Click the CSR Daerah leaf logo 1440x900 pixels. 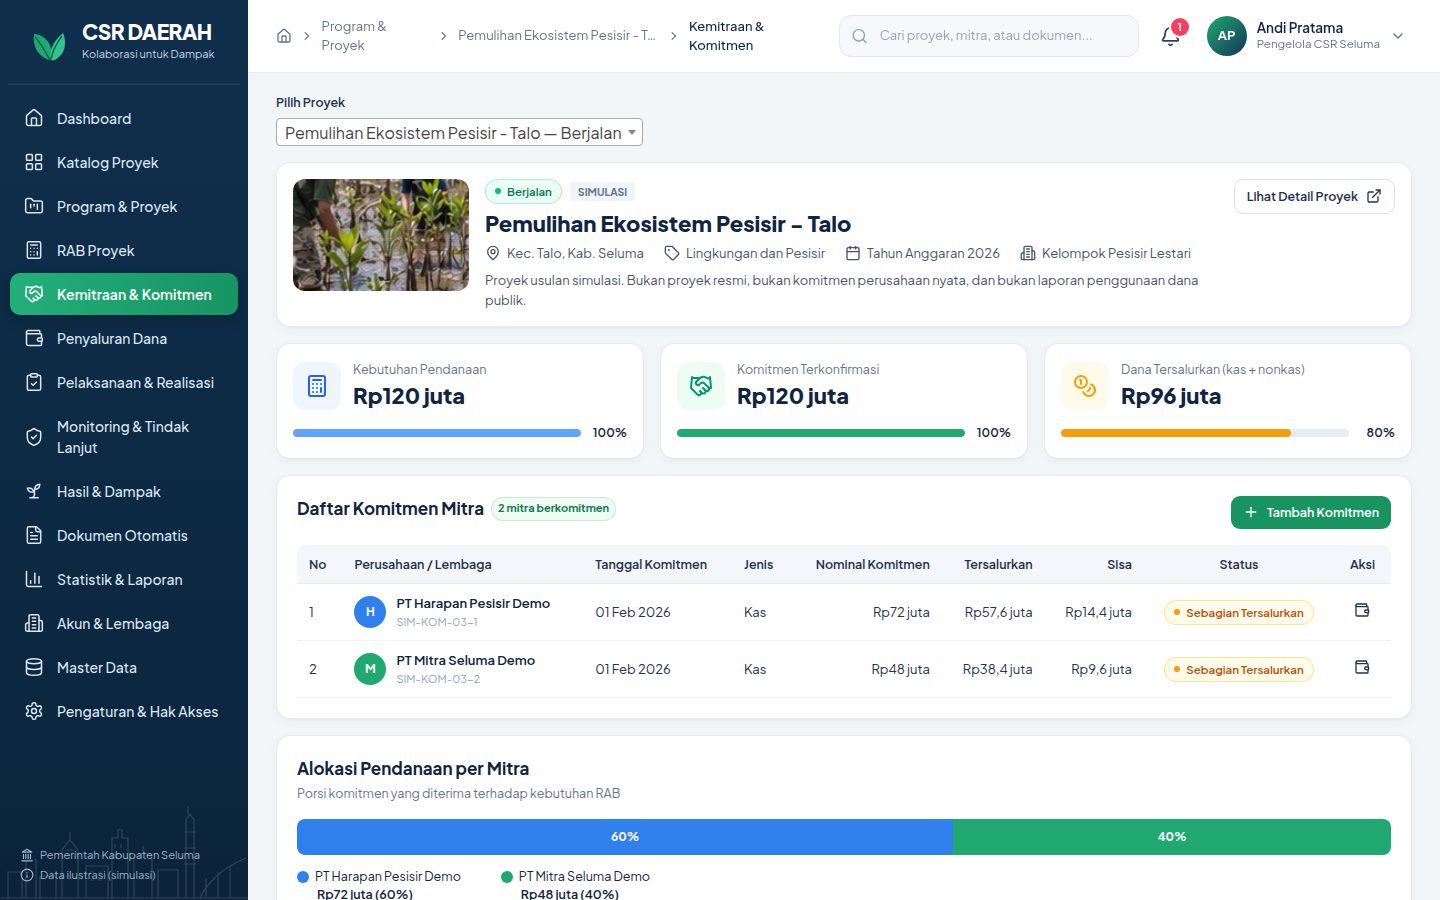tap(49, 45)
